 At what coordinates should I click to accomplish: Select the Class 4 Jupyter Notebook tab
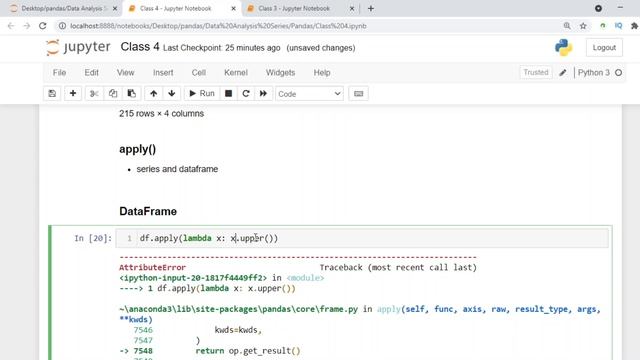click(x=176, y=8)
